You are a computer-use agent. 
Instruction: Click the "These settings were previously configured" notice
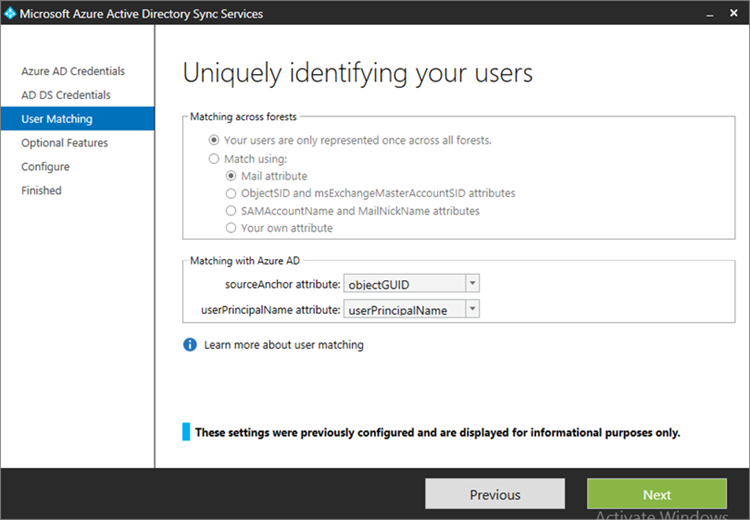437,432
